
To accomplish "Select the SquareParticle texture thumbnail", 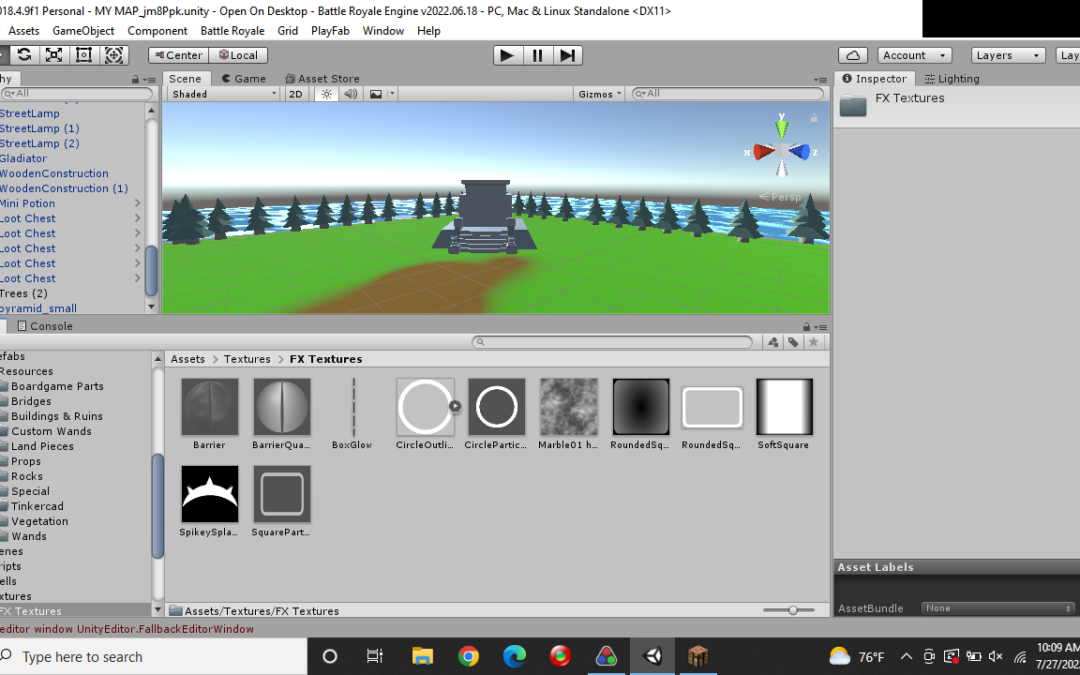I will point(282,494).
